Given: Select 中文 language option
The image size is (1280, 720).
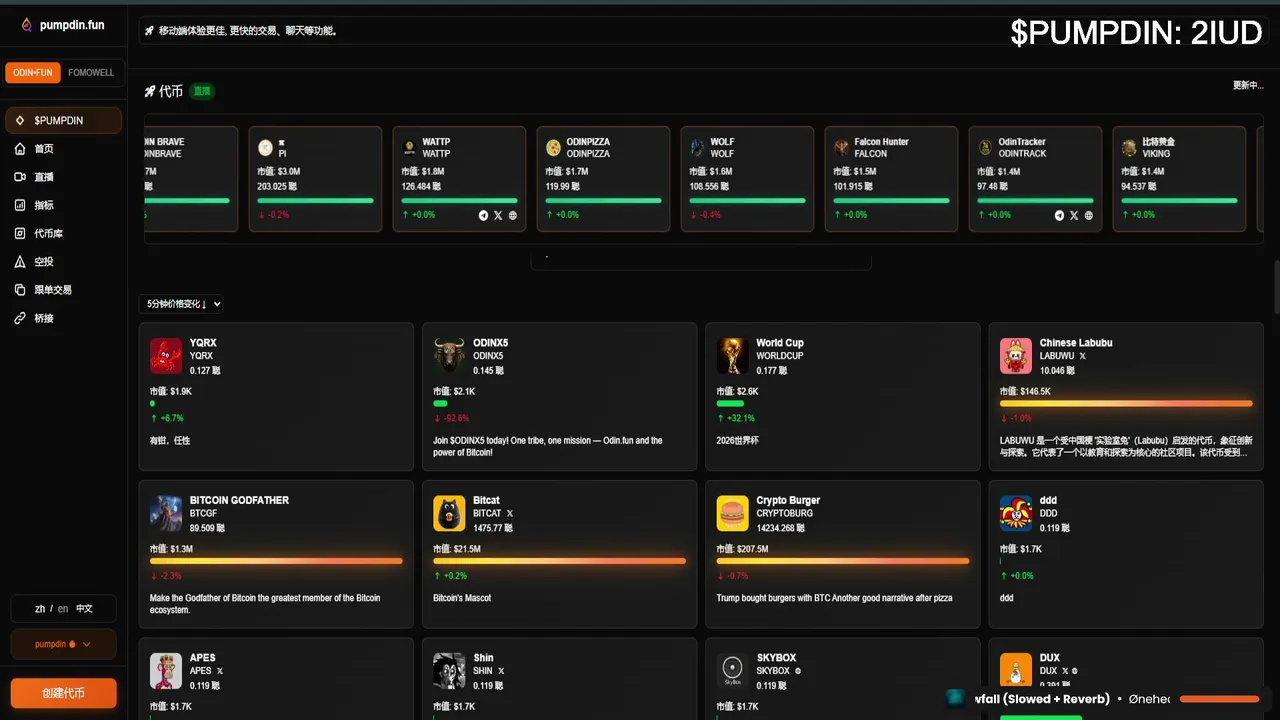Looking at the screenshot, I should coord(84,608).
